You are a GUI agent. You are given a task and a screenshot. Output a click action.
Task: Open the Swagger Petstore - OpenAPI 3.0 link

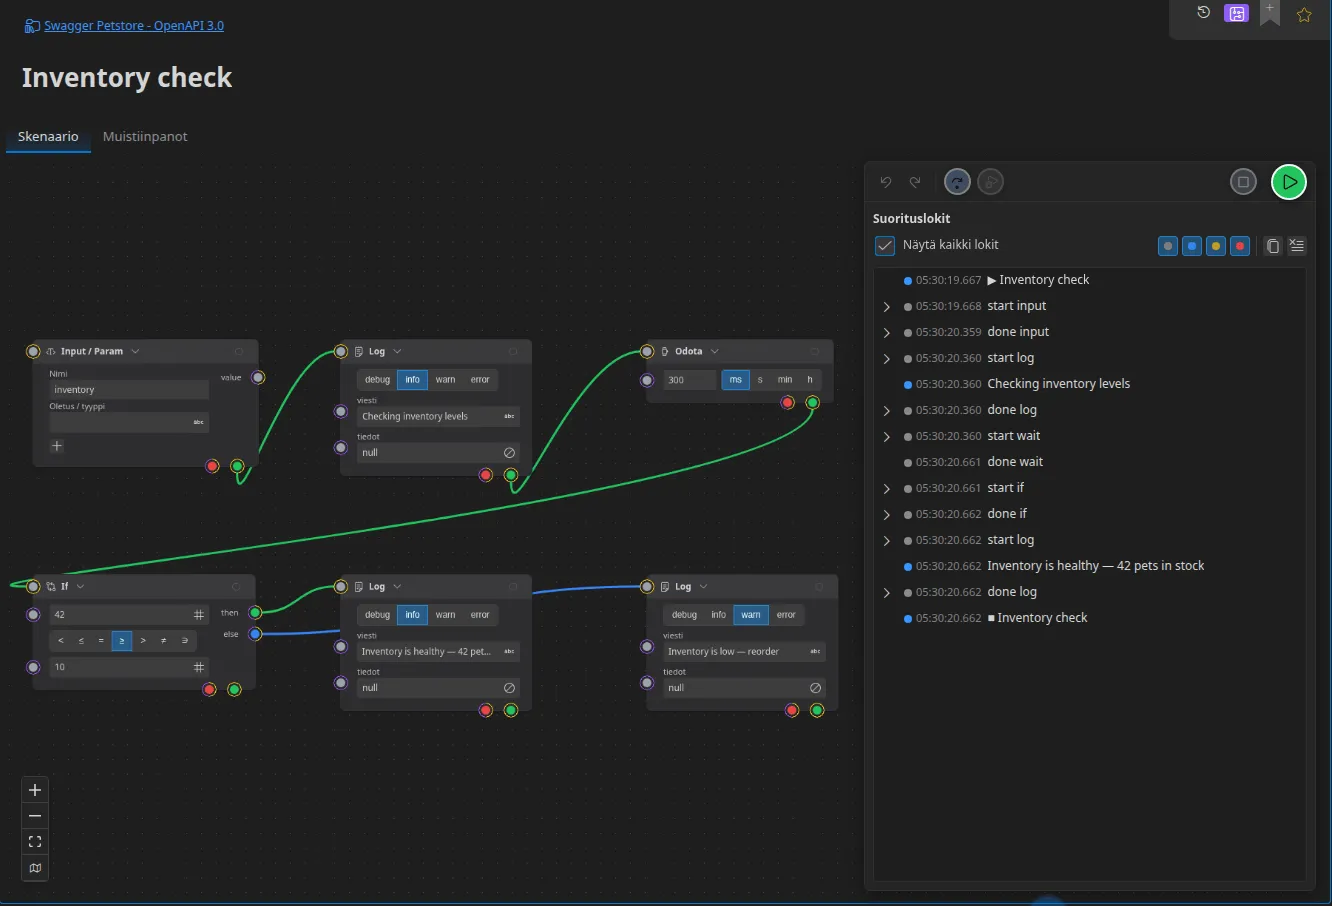click(x=134, y=26)
